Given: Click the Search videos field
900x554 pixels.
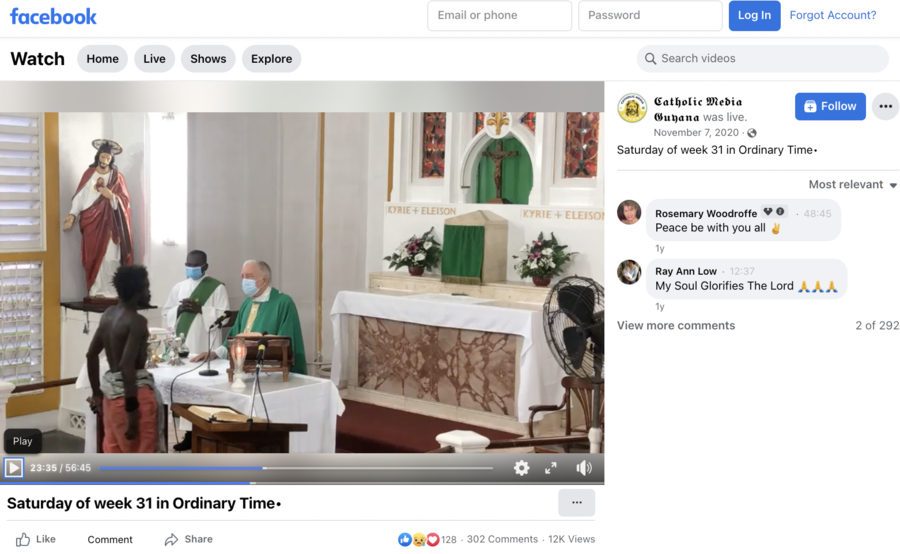Looking at the screenshot, I should (x=770, y=59).
